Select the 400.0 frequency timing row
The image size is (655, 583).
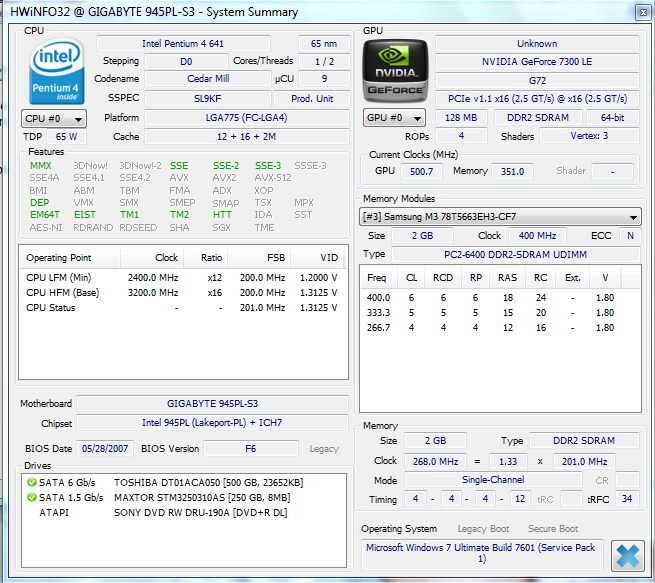[491, 298]
